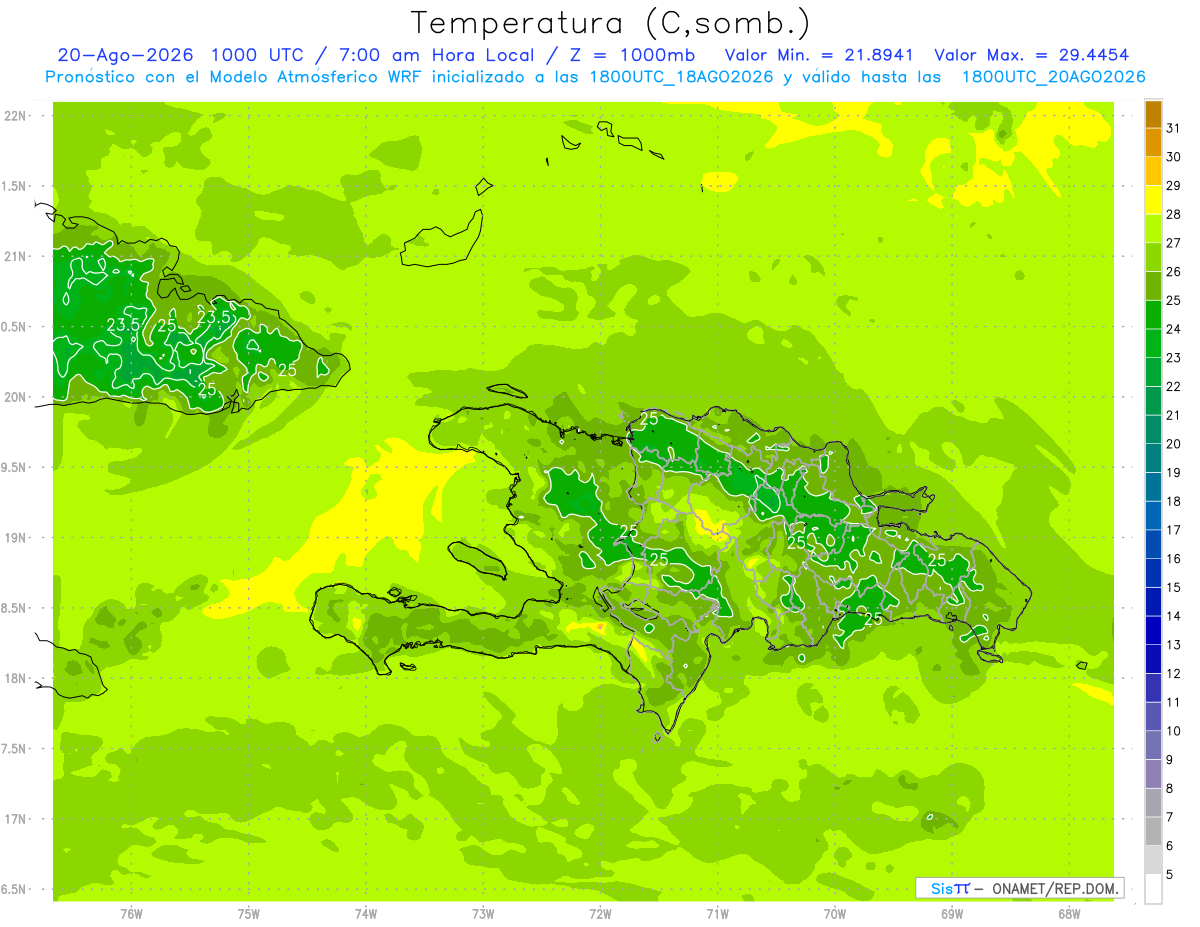Click the '22N' latitude axis label
The image size is (1200, 927).
[x=15, y=116]
